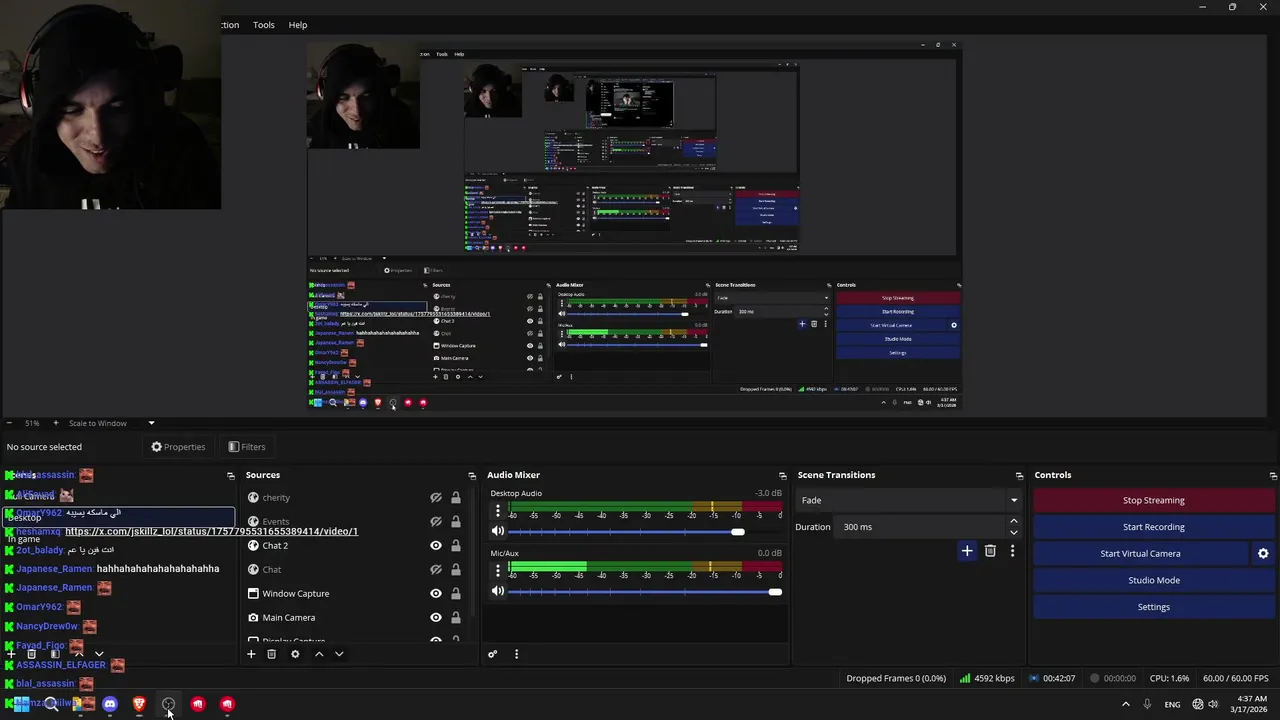Click OBS Studio taskbar icon
Screen dimensions: 1280x720
(x=168, y=704)
